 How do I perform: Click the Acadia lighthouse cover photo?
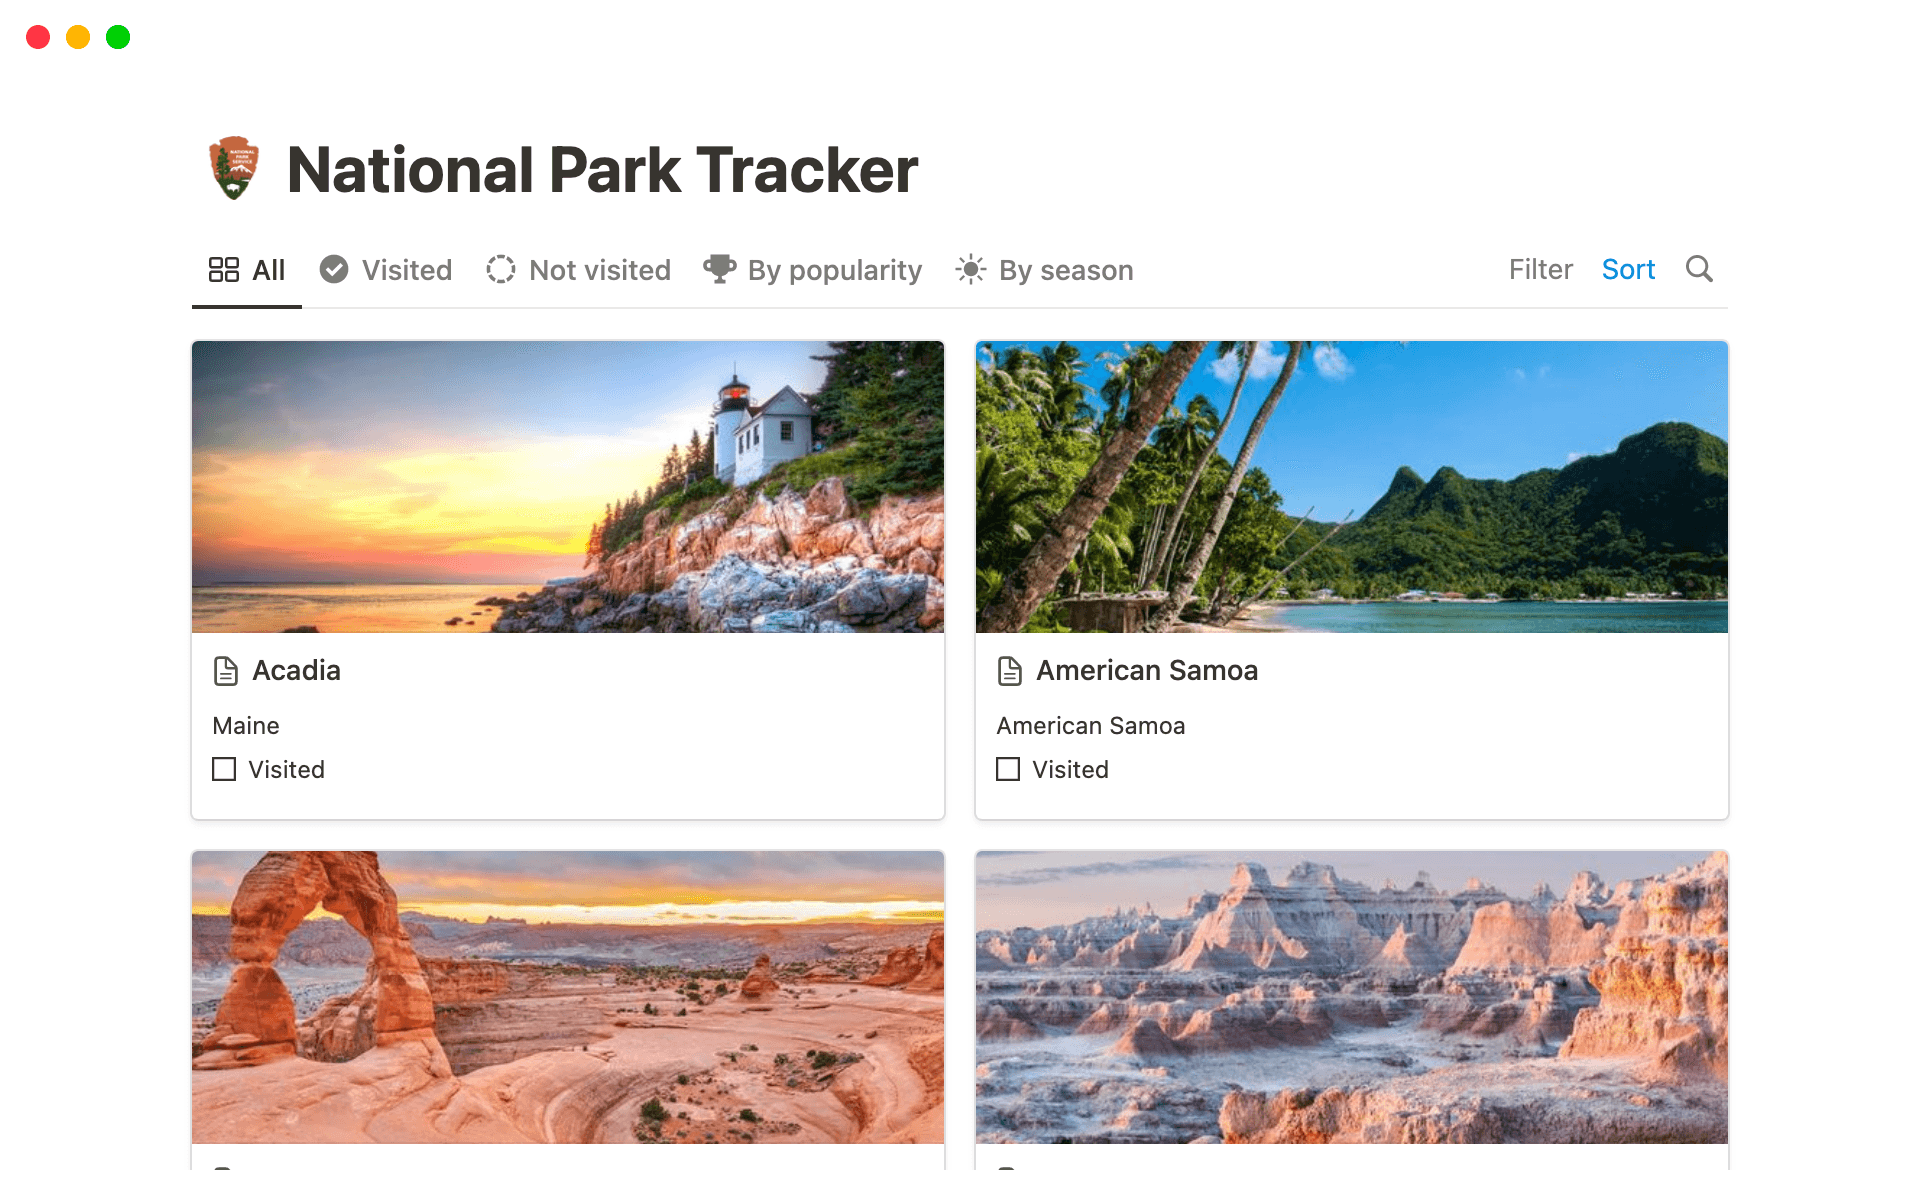pyautogui.click(x=567, y=487)
